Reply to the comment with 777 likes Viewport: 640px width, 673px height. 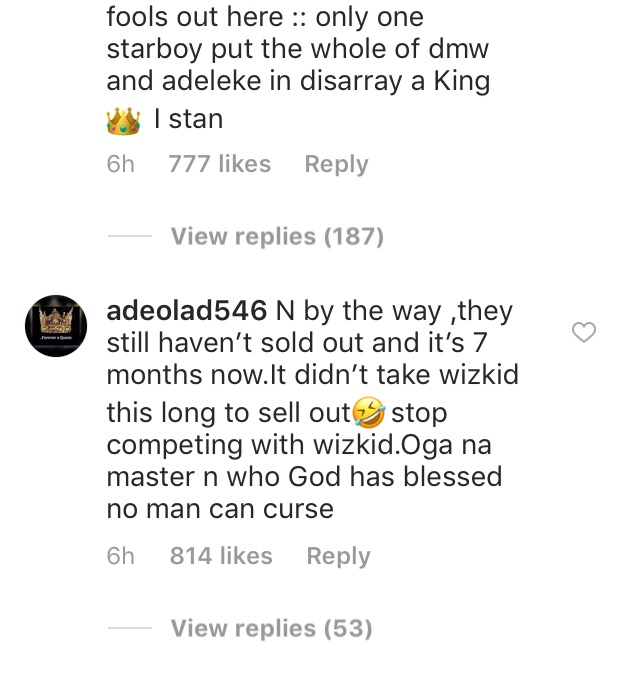click(x=336, y=164)
